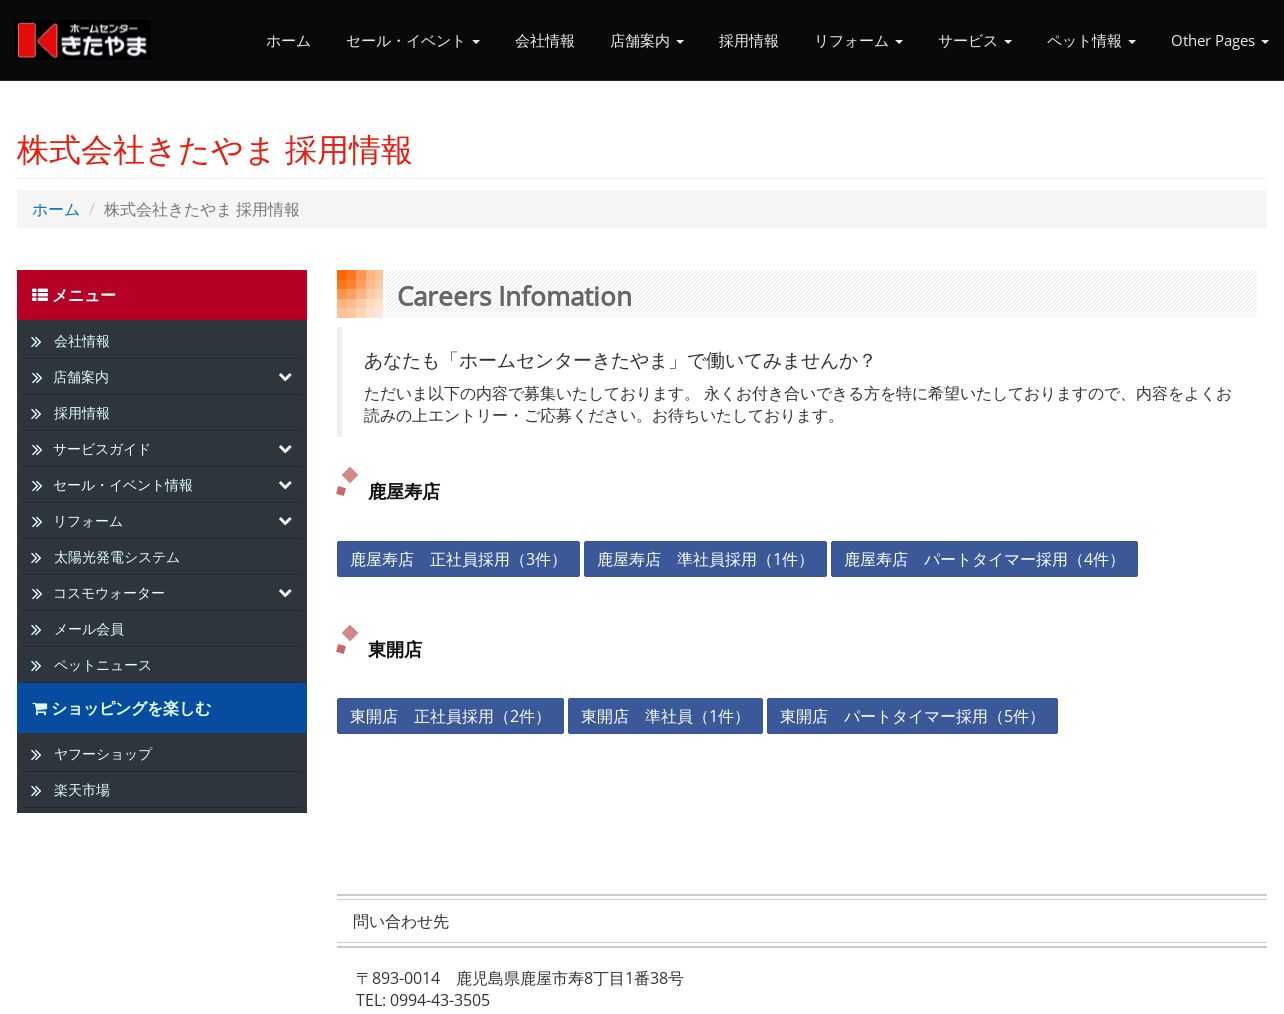Click 株式会社きたやま 採用情報 breadcrumb text
This screenshot has height=1014, width=1284.
click(x=202, y=210)
